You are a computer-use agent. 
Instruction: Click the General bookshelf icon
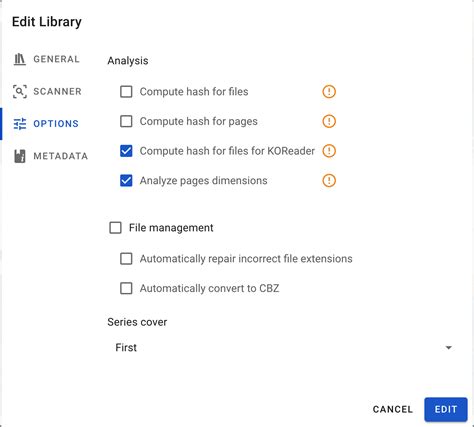point(19,59)
